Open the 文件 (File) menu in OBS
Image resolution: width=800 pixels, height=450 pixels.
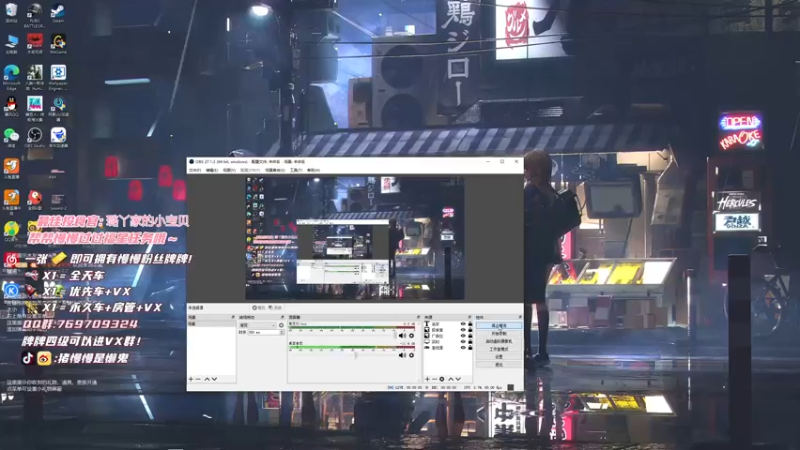pos(195,170)
